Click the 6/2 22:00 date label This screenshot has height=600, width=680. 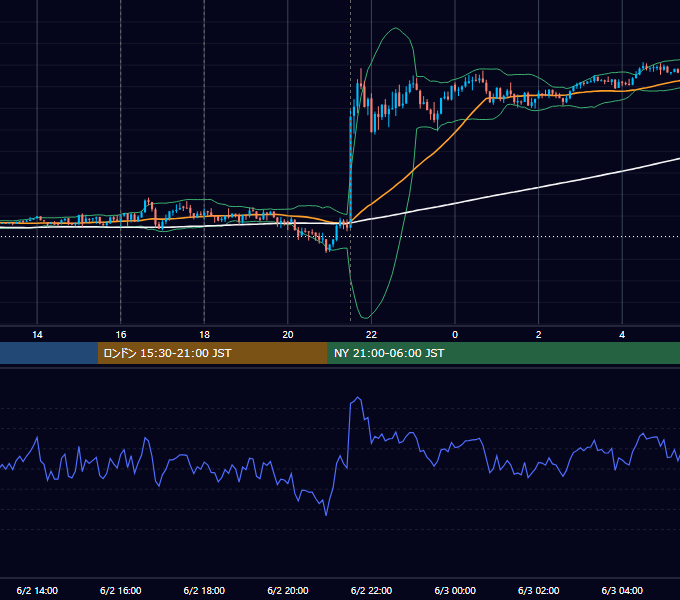tap(371, 590)
